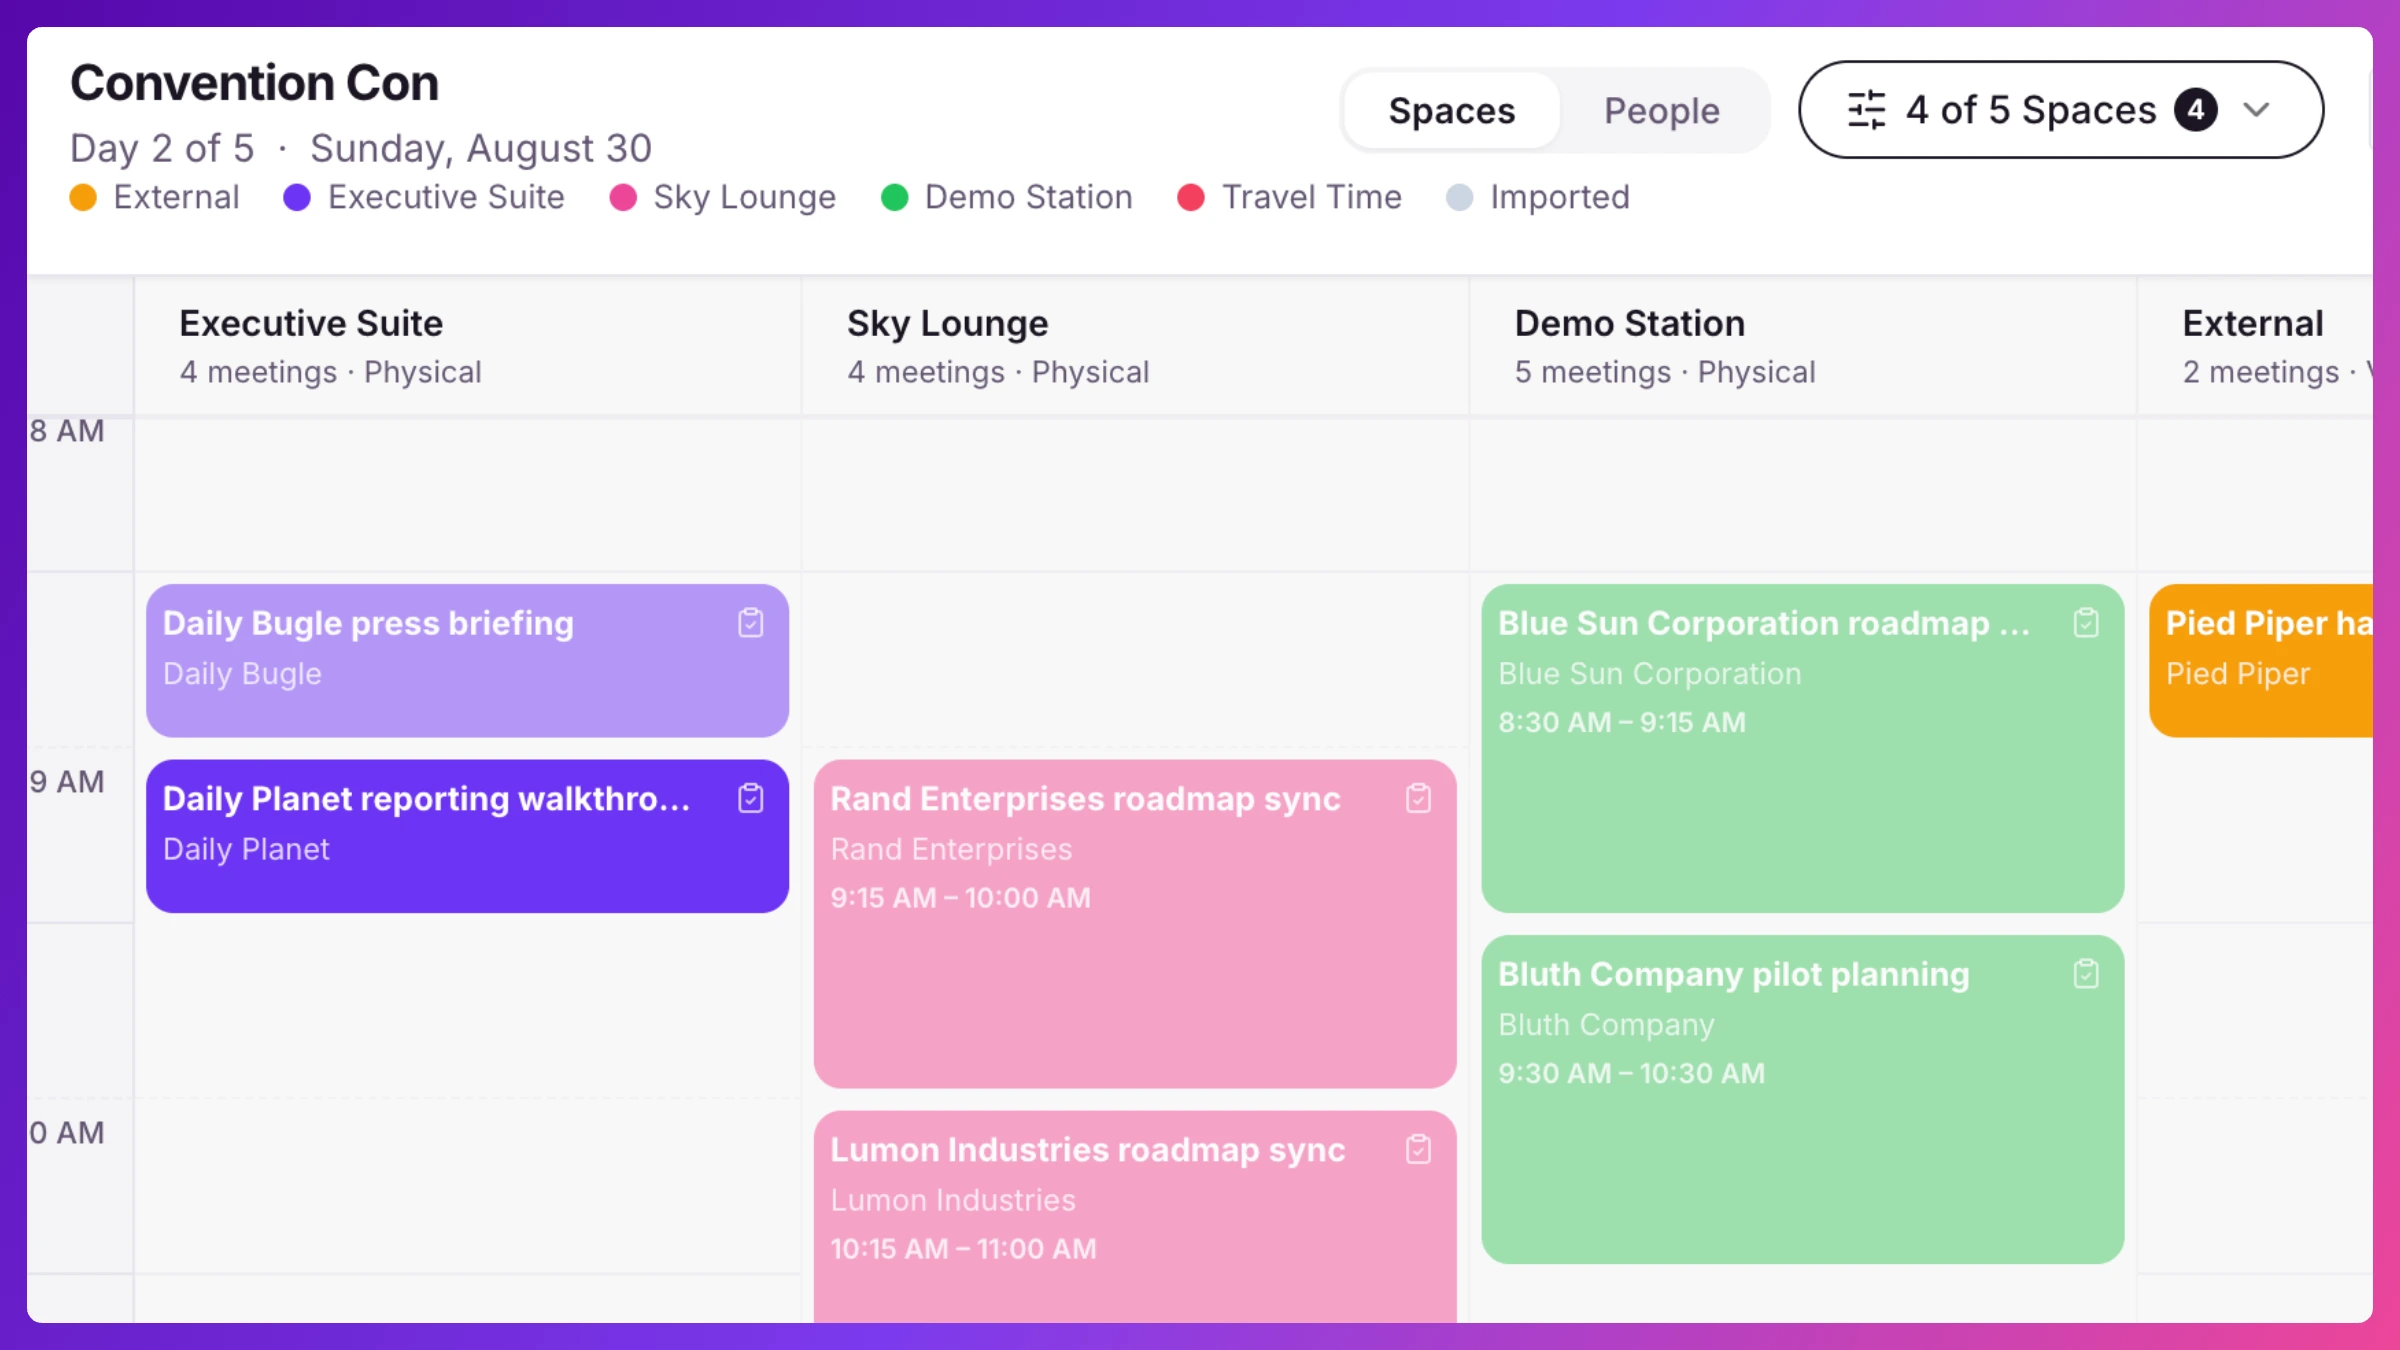Click 'Daily Planet' company subtitle
This screenshot has height=1350, width=2400.
point(246,849)
